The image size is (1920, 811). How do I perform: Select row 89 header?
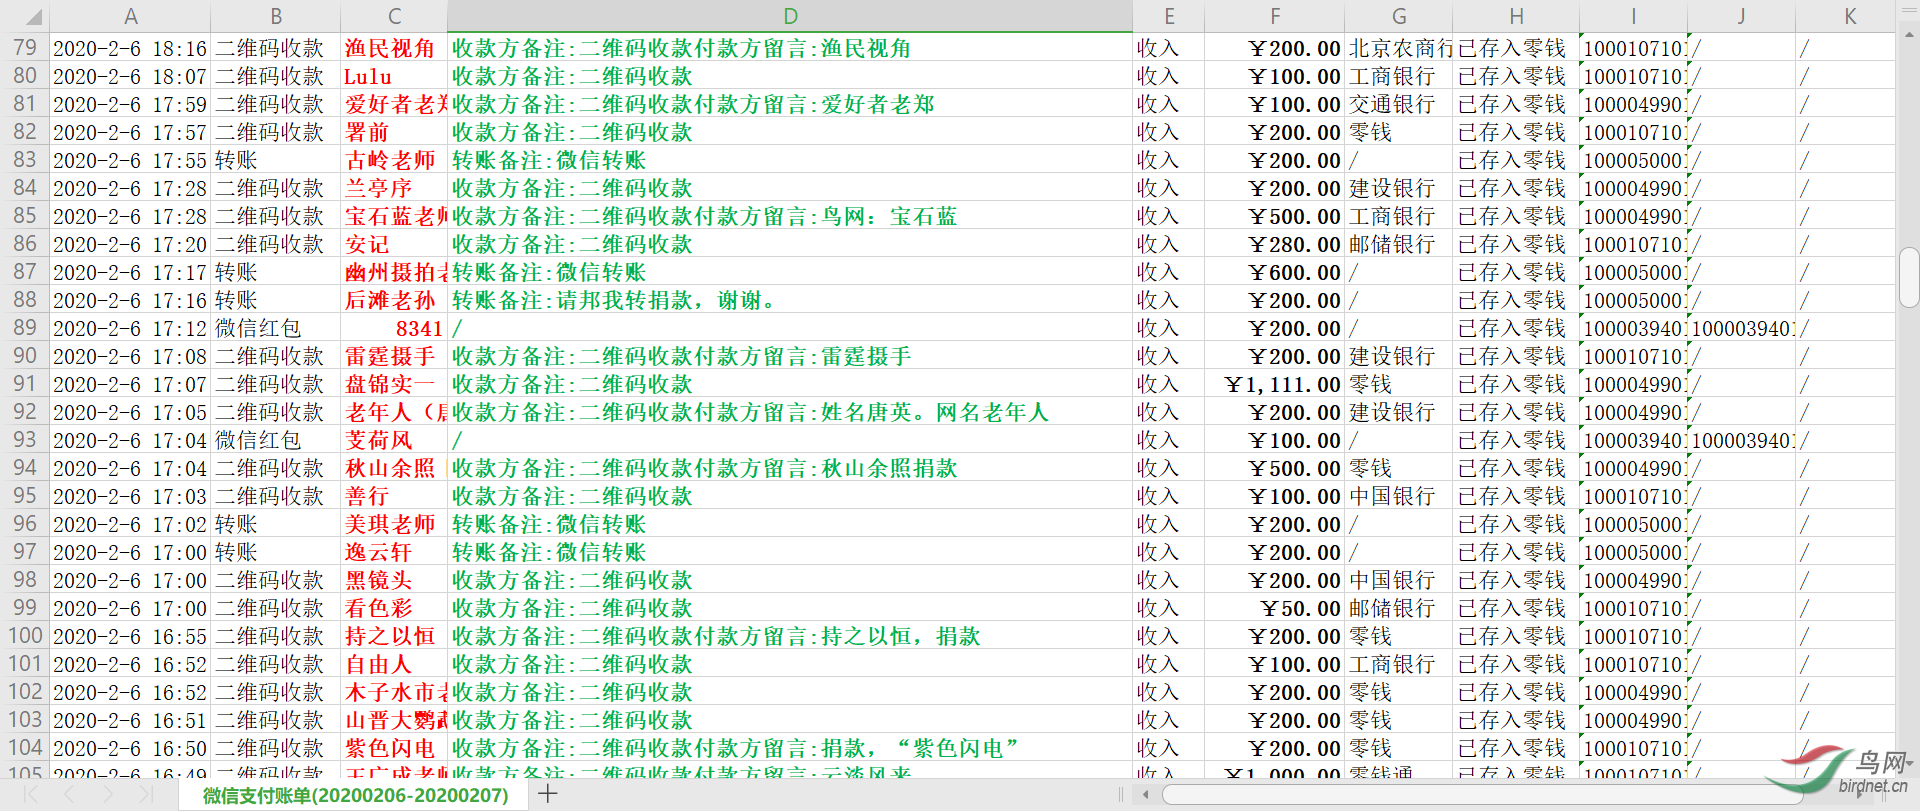click(x=24, y=328)
